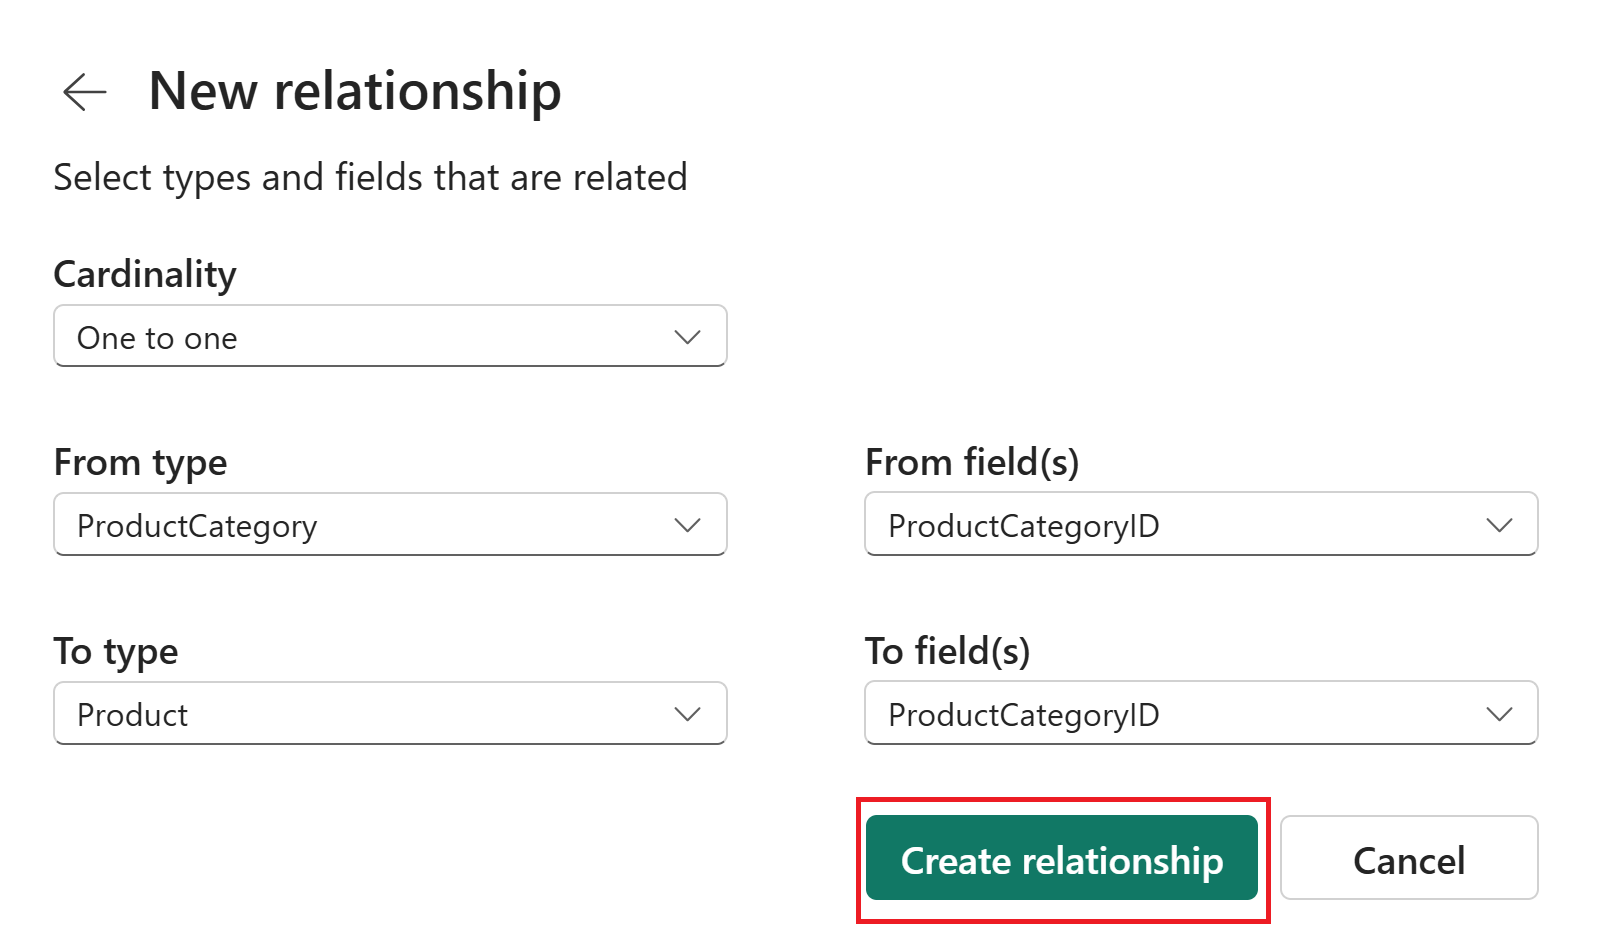
Task: Cancel the new relationship dialog
Action: pos(1408,859)
